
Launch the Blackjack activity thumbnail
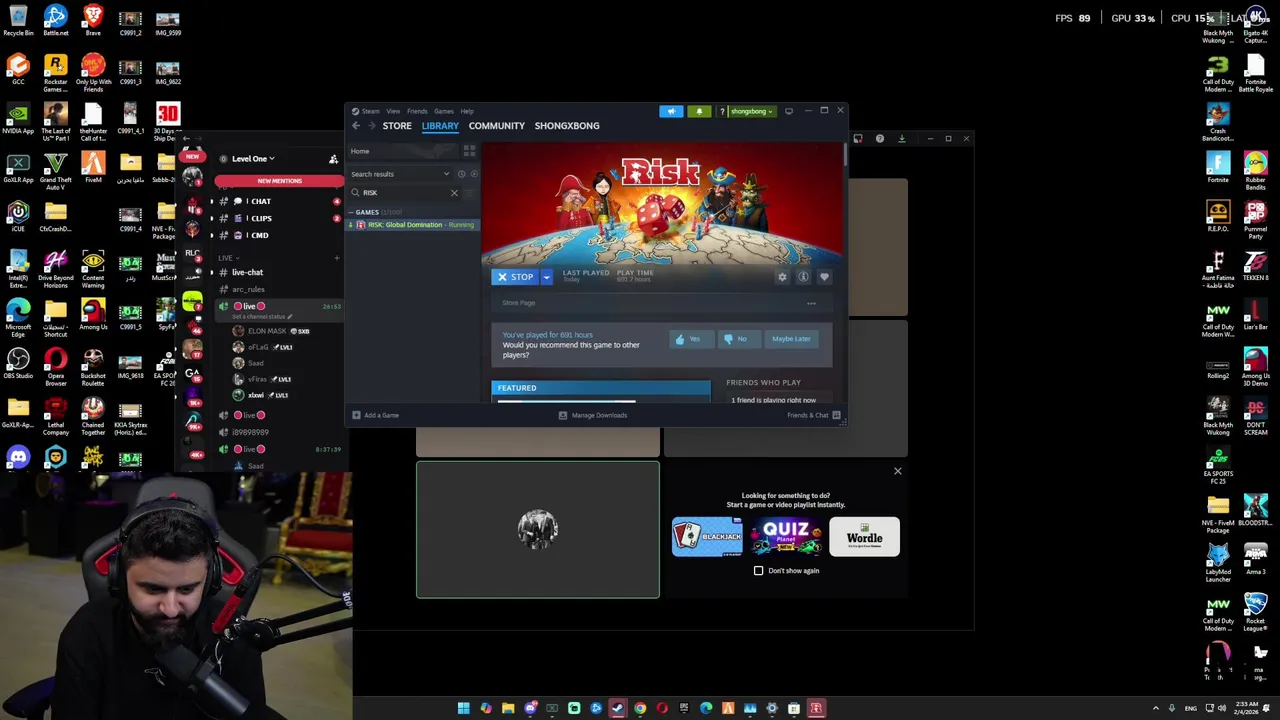pyautogui.click(x=707, y=537)
